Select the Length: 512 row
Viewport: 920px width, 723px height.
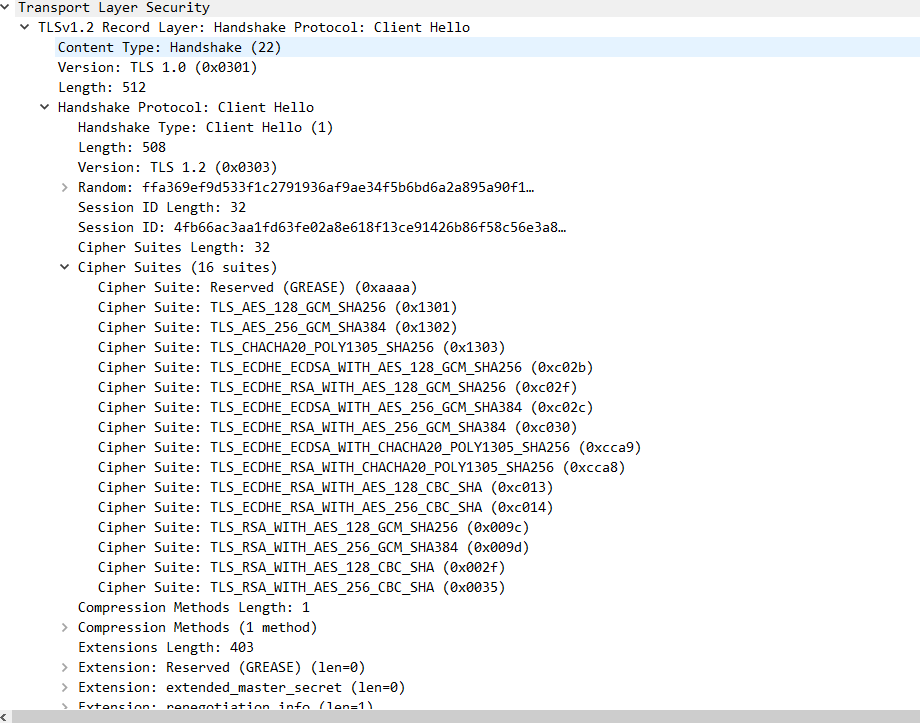[x=102, y=87]
